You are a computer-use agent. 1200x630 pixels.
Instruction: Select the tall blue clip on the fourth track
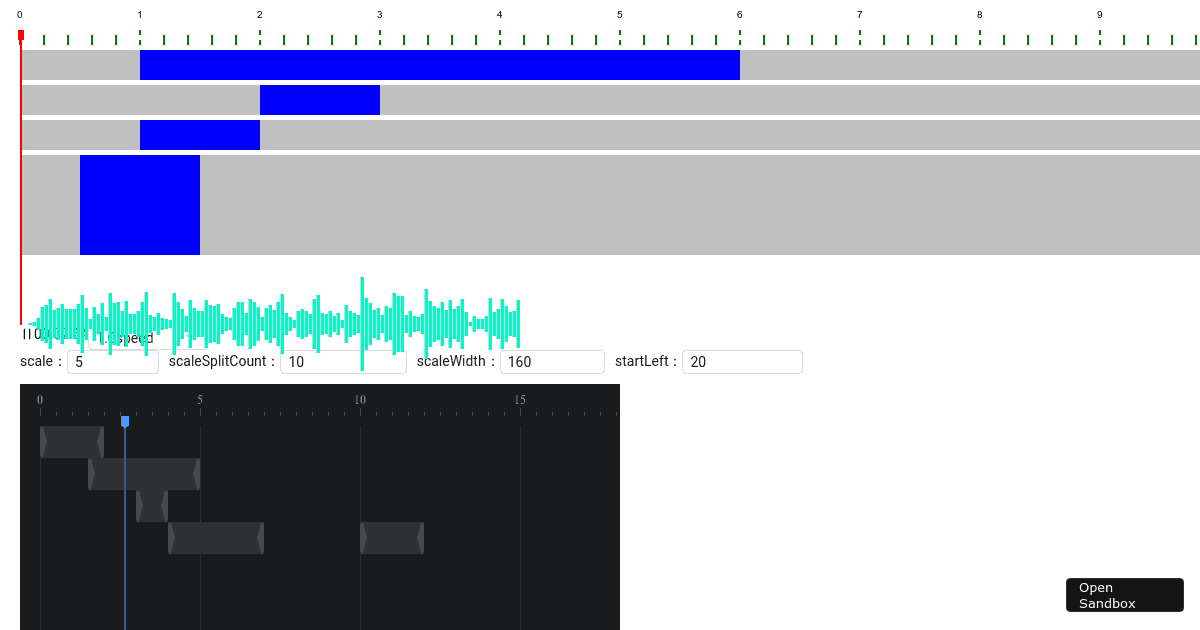coord(139,204)
